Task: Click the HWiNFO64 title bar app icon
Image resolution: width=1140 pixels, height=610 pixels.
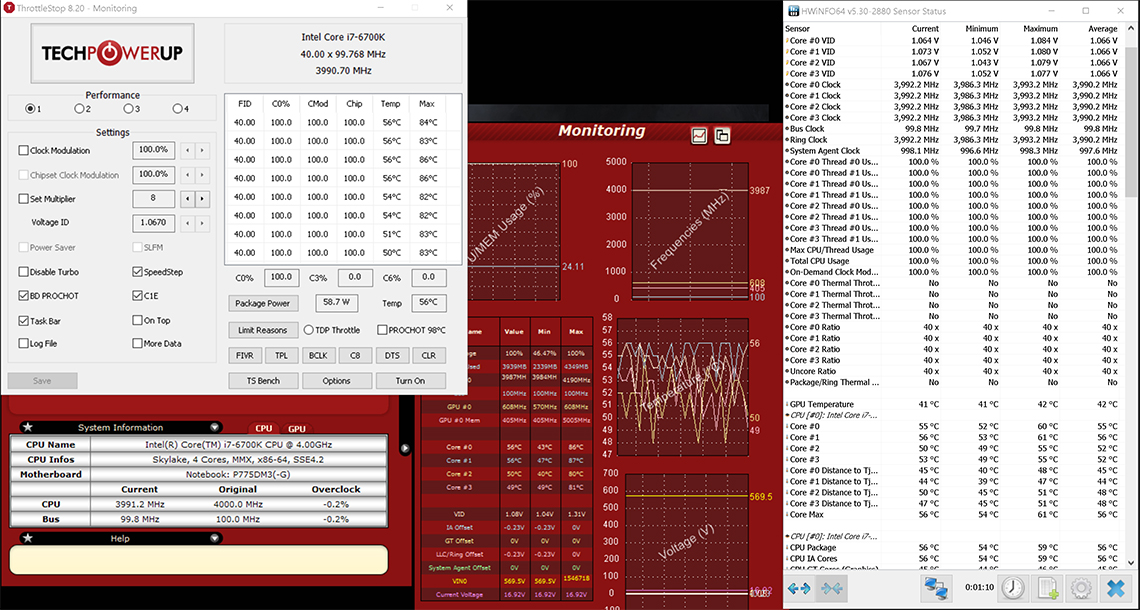Action: click(792, 11)
